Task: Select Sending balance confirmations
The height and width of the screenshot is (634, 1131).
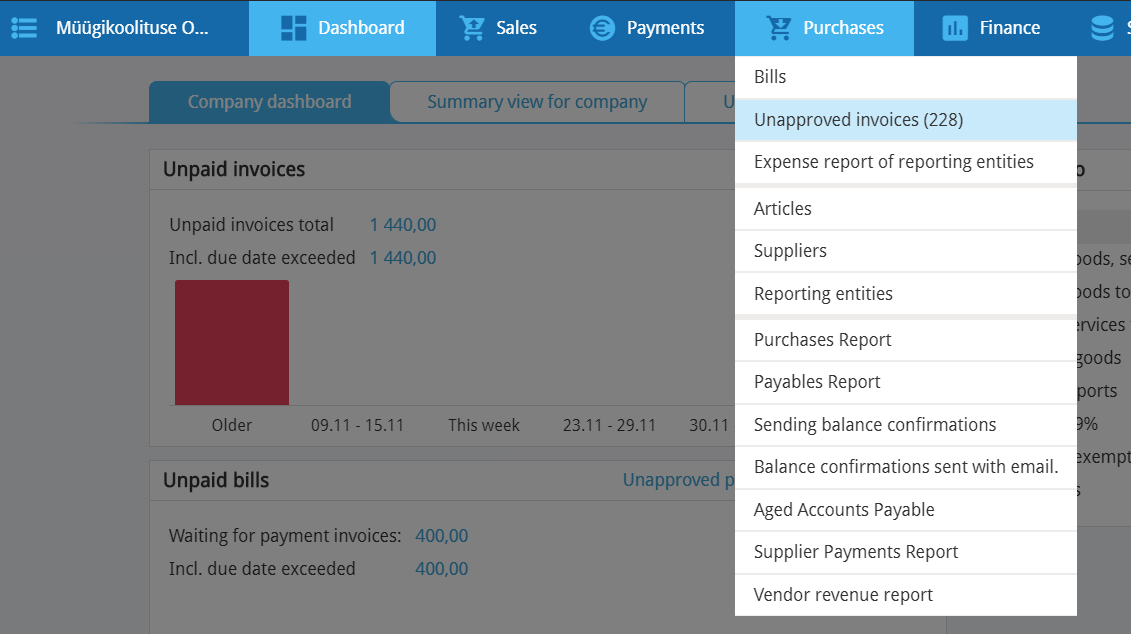Action: click(x=906, y=425)
